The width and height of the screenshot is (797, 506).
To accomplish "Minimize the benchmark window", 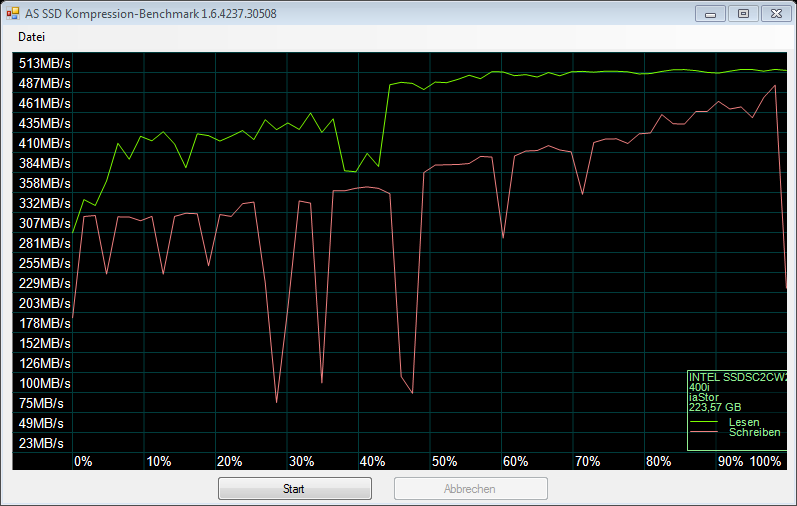I will click(710, 13).
